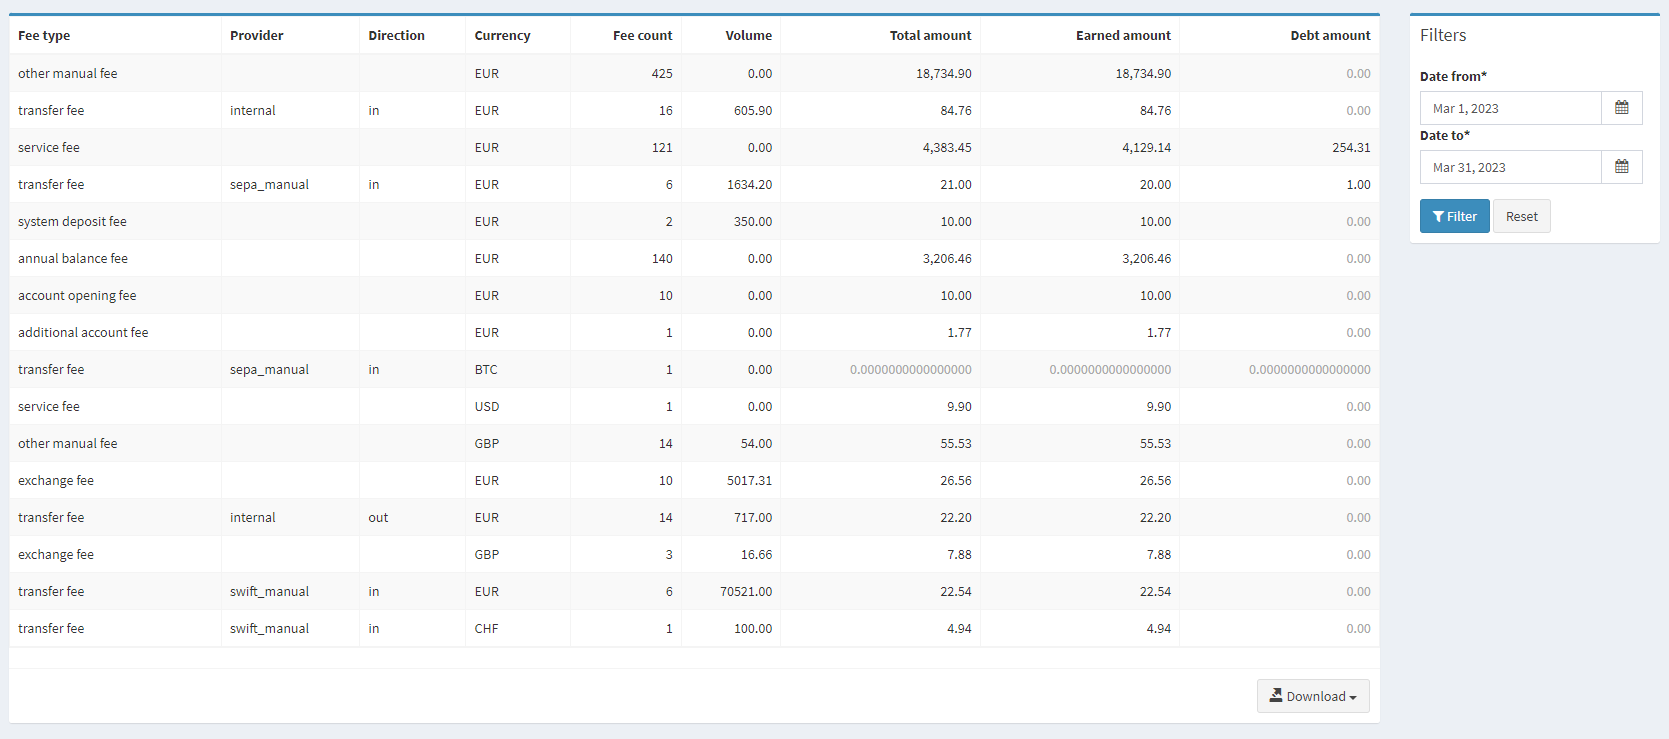This screenshot has height=739, width=1669.
Task: Focus the Date to field showing Mar 31, 2023
Action: (x=1510, y=167)
